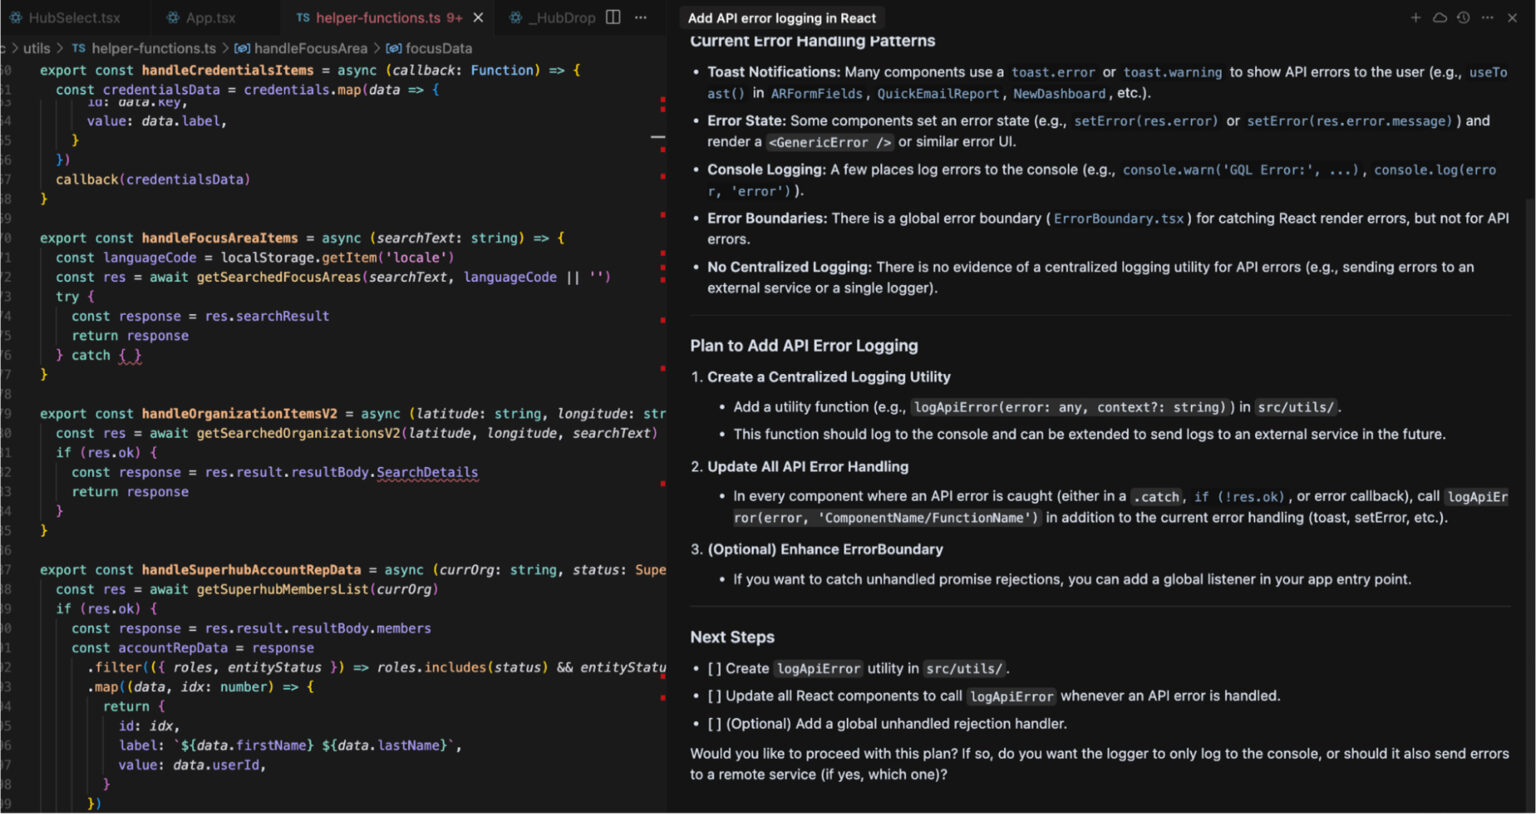The image size is (1536, 814).
Task: Click the file icon on the _HubDrop tab
Action: [x=514, y=17]
